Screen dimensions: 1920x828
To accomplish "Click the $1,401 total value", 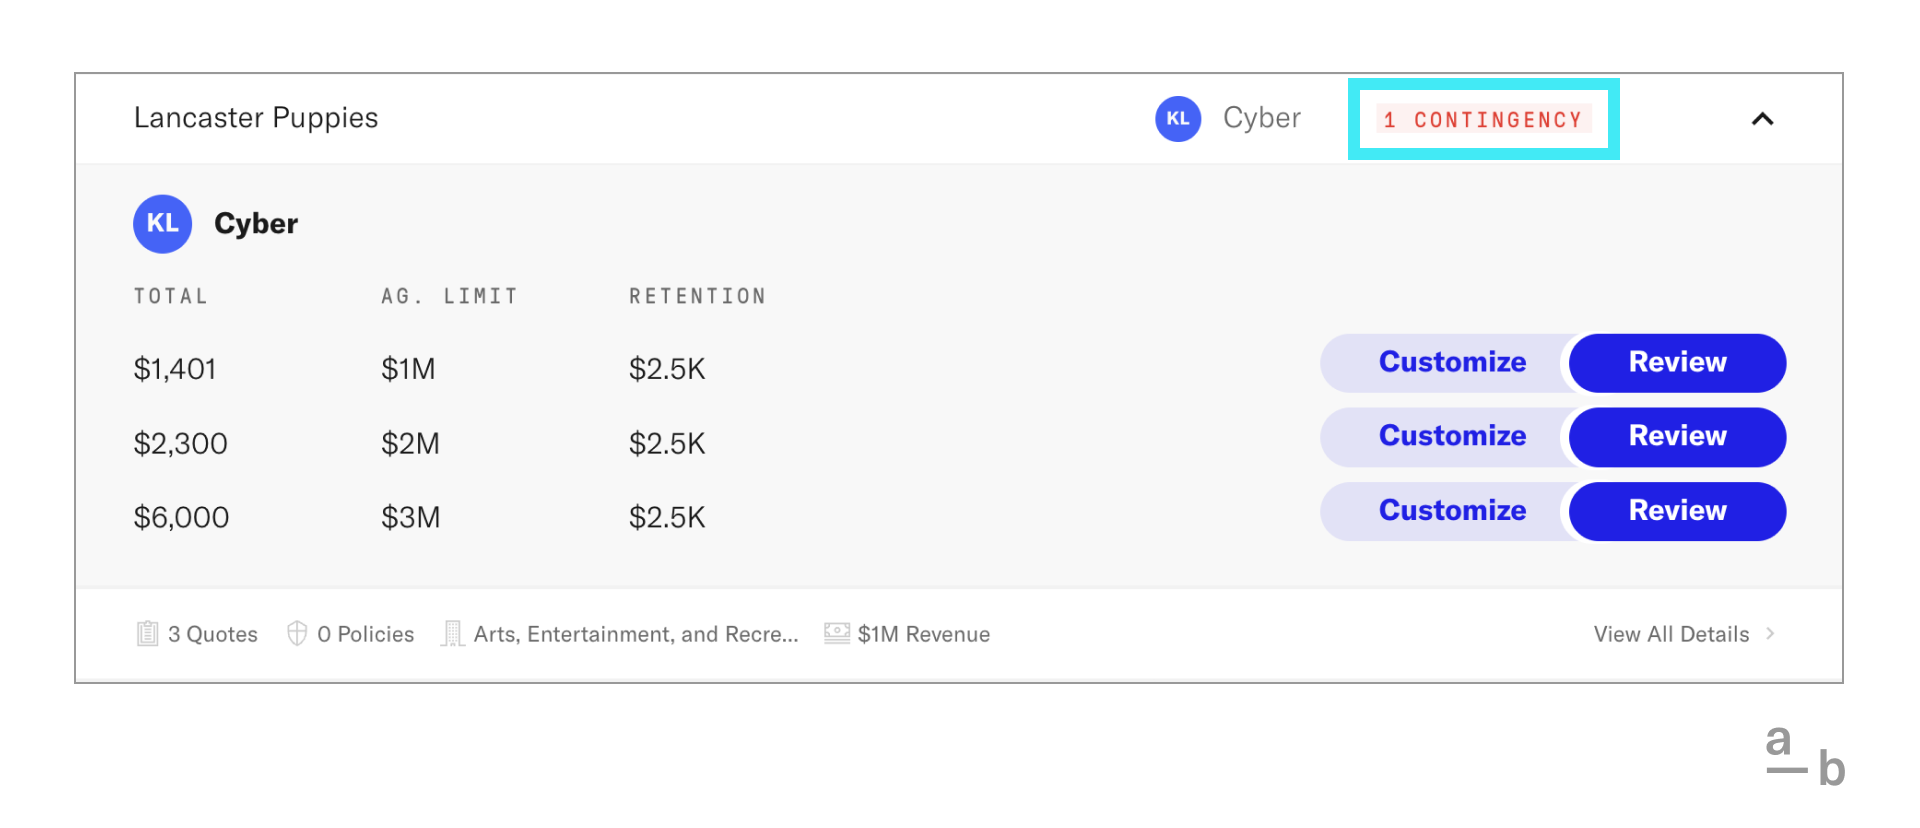I will point(175,369).
